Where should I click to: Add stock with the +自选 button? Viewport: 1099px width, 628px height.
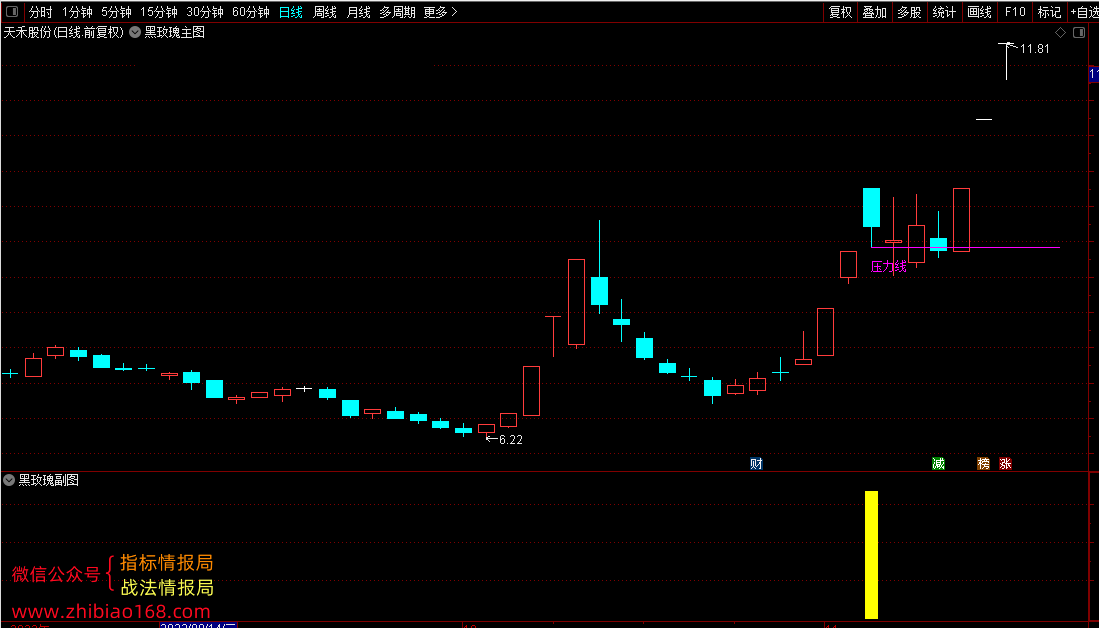[1084, 12]
